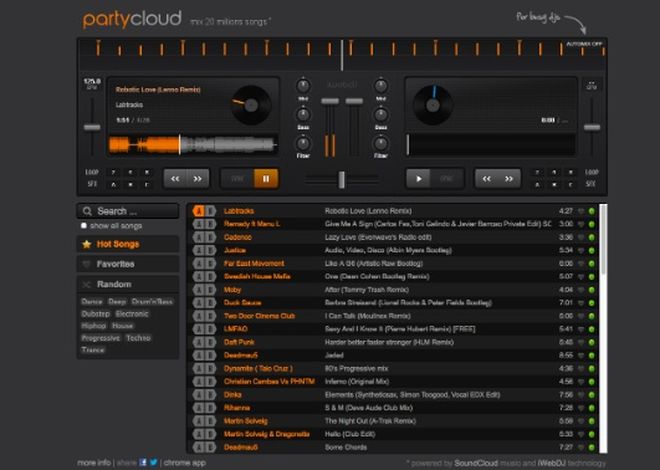Favorite Two Door Cinema Club song heart
This screenshot has height=470, width=660.
click(581, 316)
